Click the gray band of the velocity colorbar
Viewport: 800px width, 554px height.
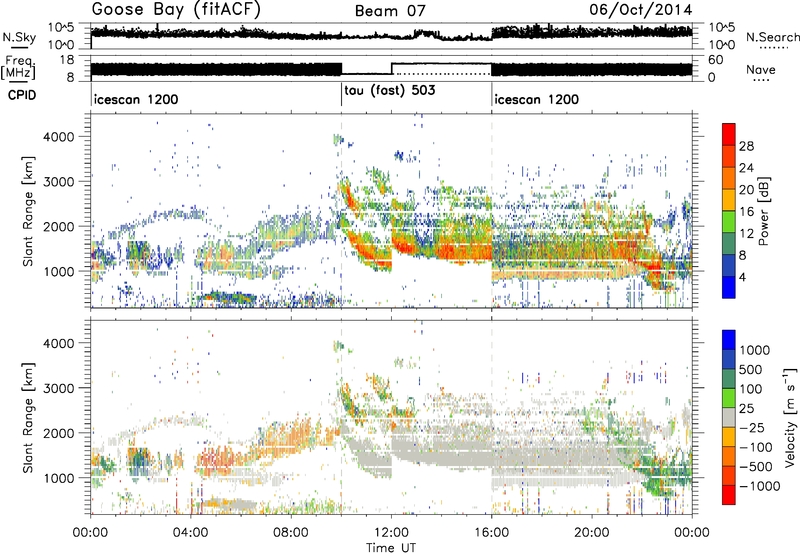tap(729, 418)
